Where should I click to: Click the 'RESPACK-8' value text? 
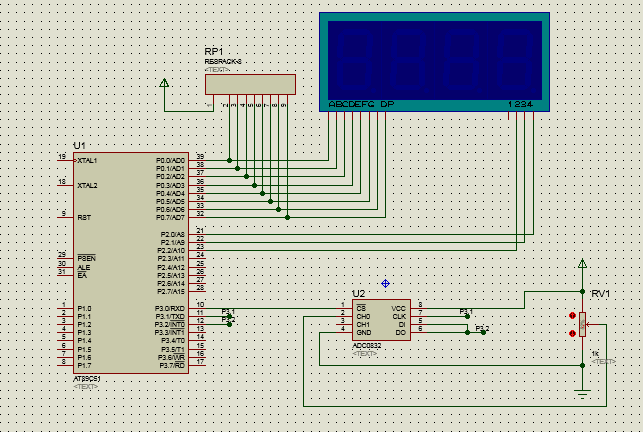click(x=223, y=62)
